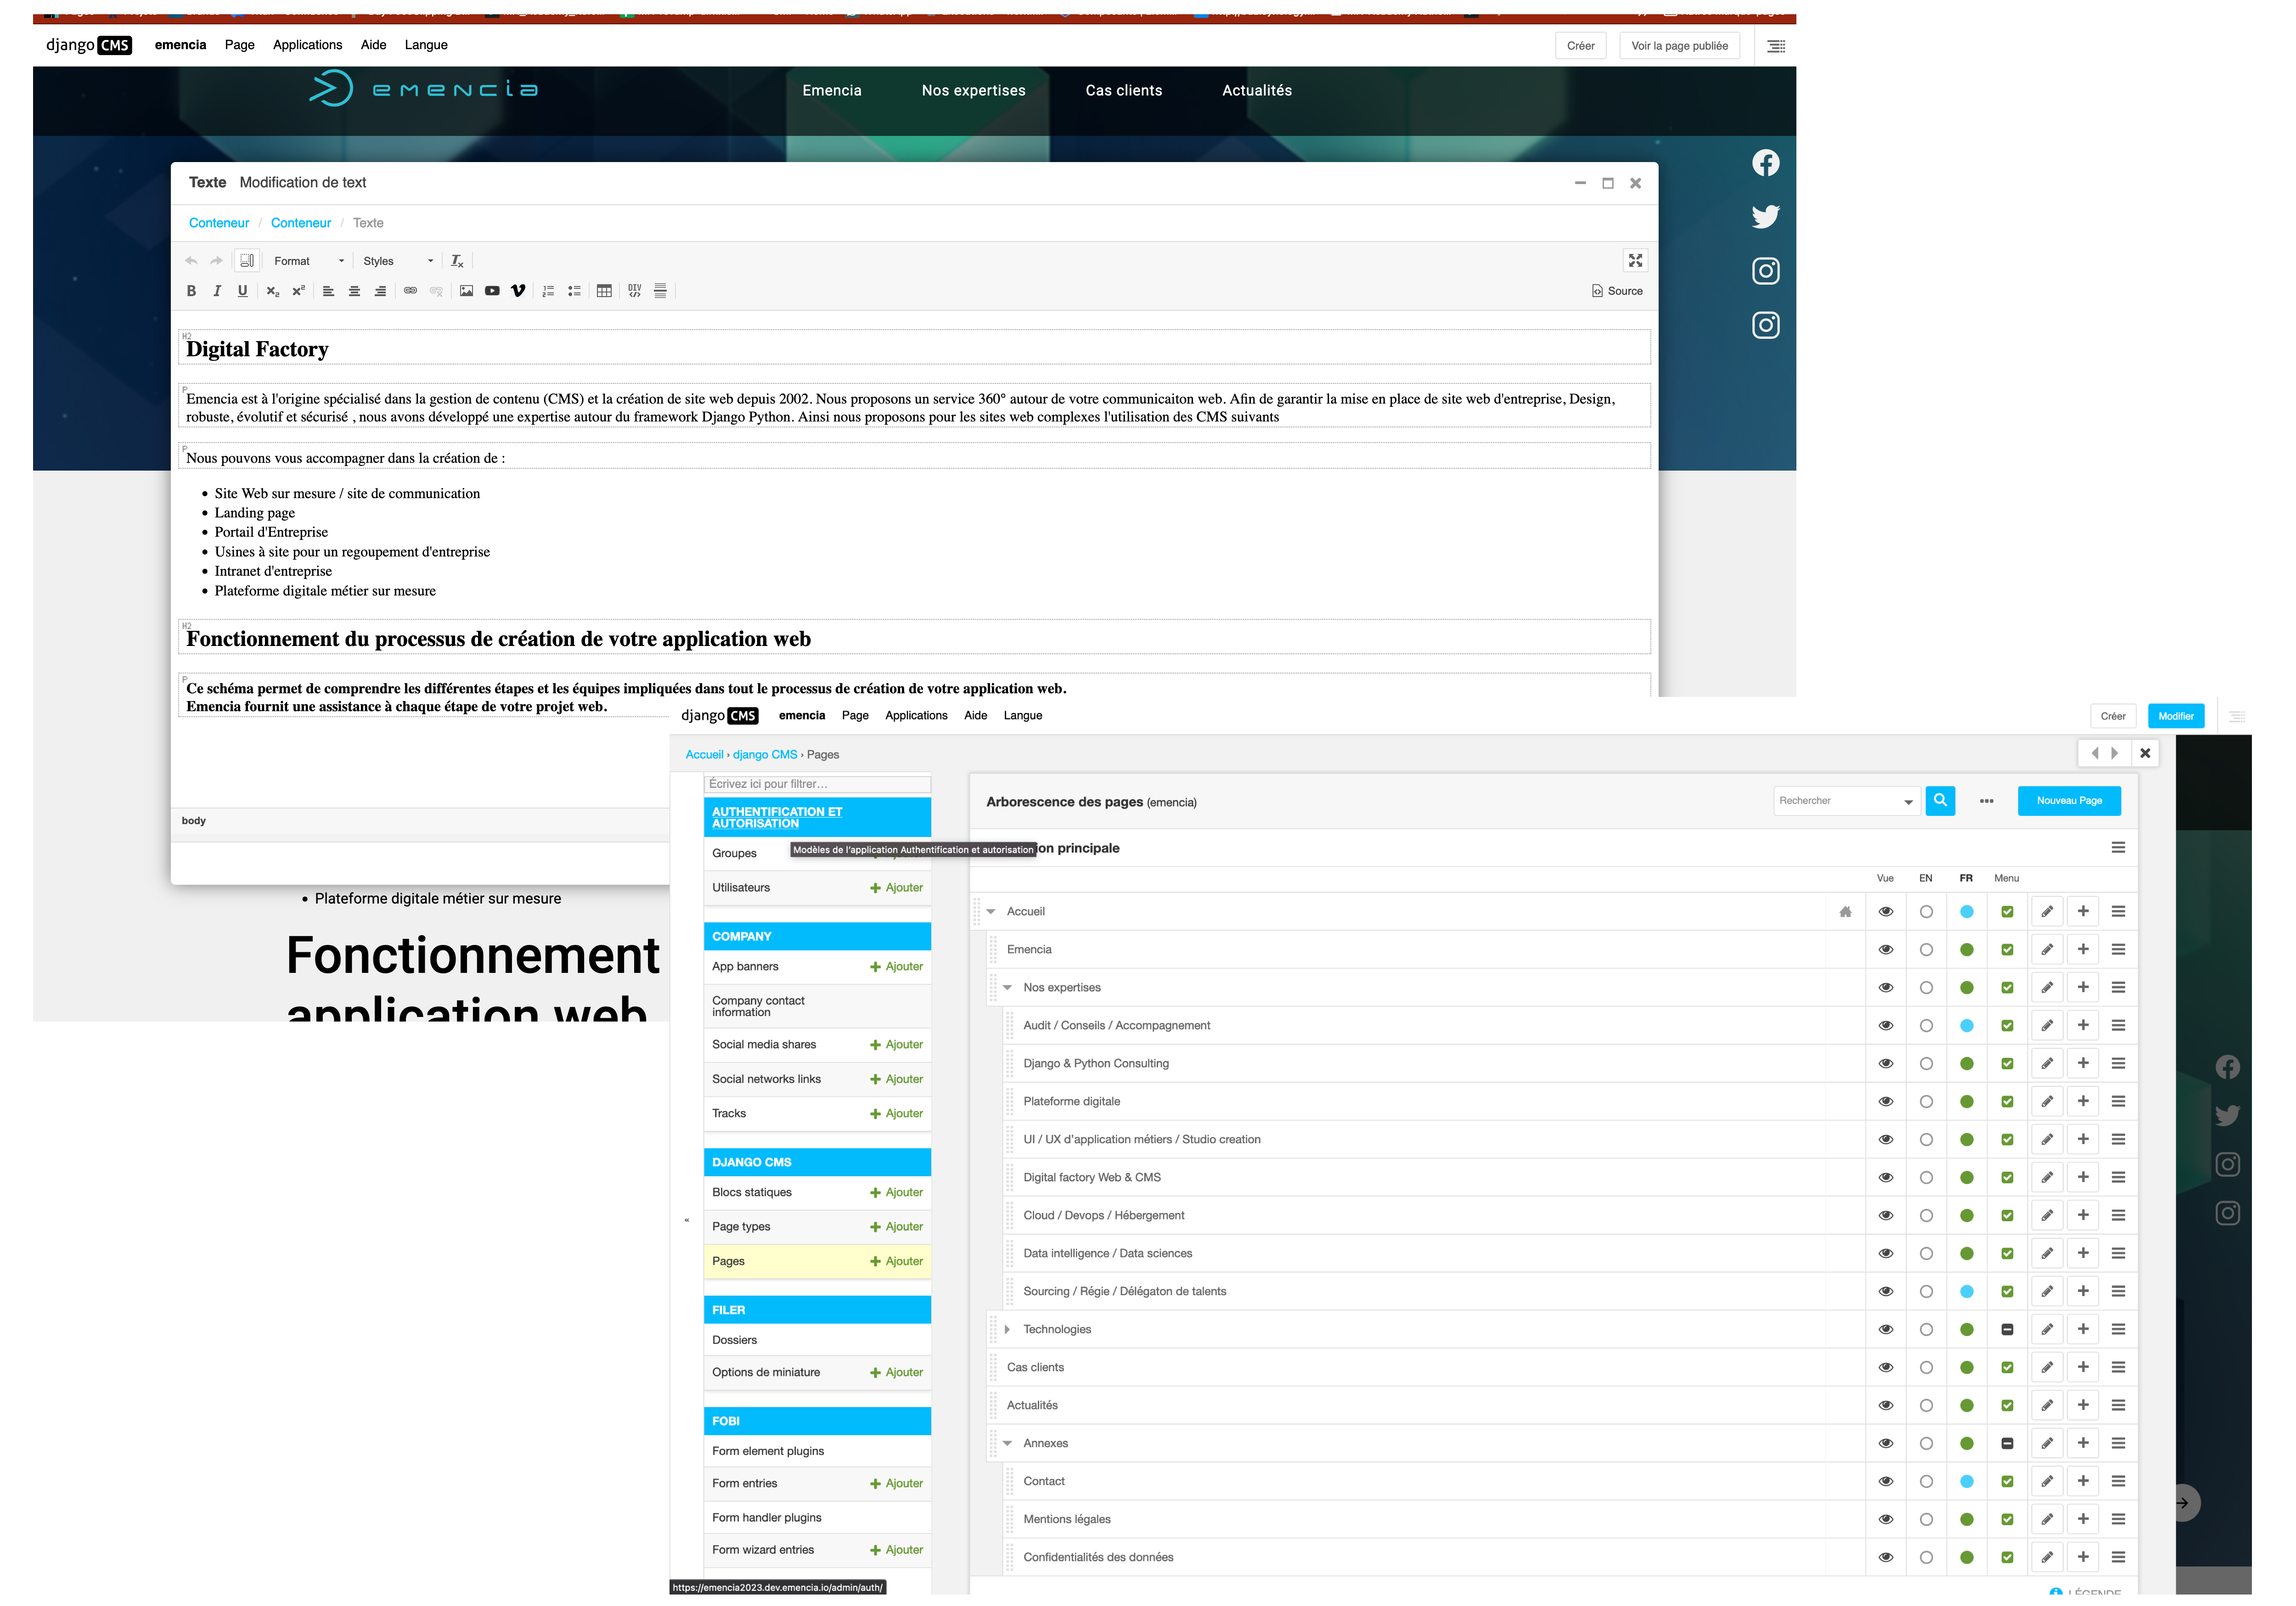
Task: Create a Div container via toolbar
Action: tap(635, 291)
